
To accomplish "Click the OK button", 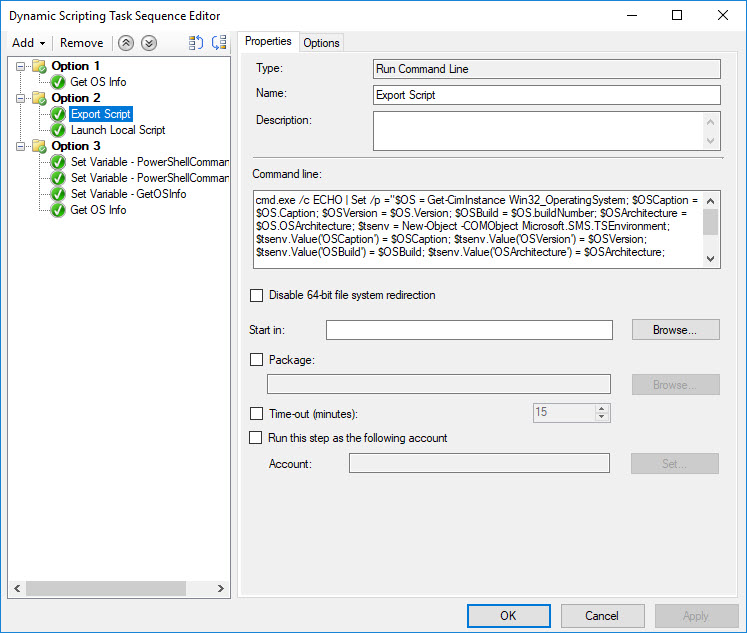I will pyautogui.click(x=508, y=616).
